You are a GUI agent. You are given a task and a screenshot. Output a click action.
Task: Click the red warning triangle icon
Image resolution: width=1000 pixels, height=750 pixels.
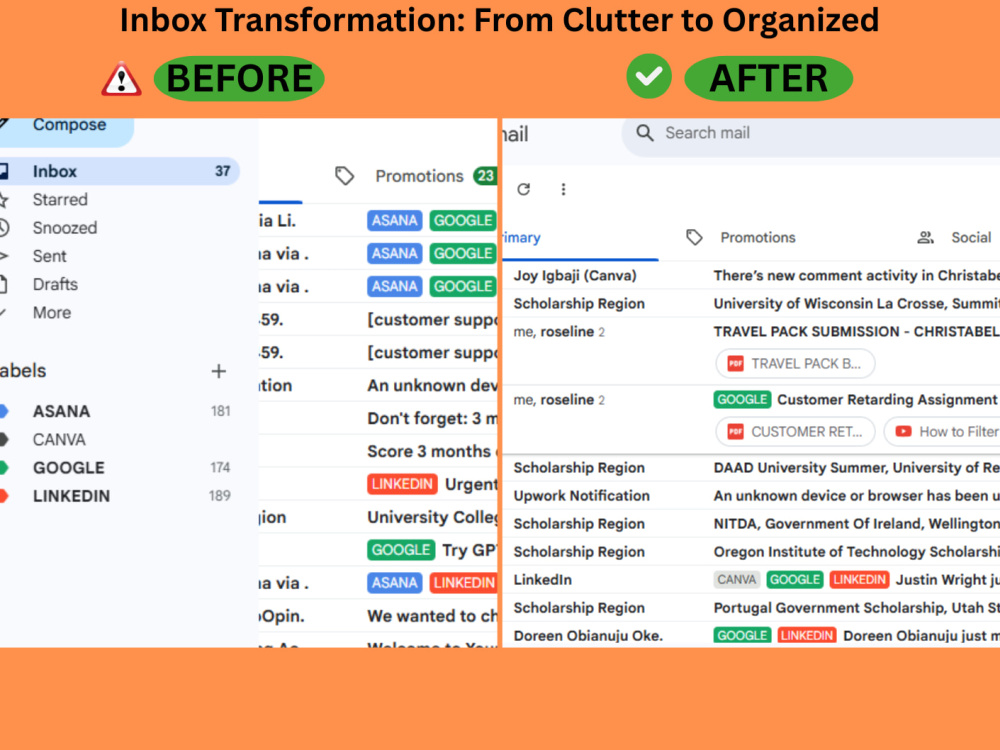[x=121, y=80]
